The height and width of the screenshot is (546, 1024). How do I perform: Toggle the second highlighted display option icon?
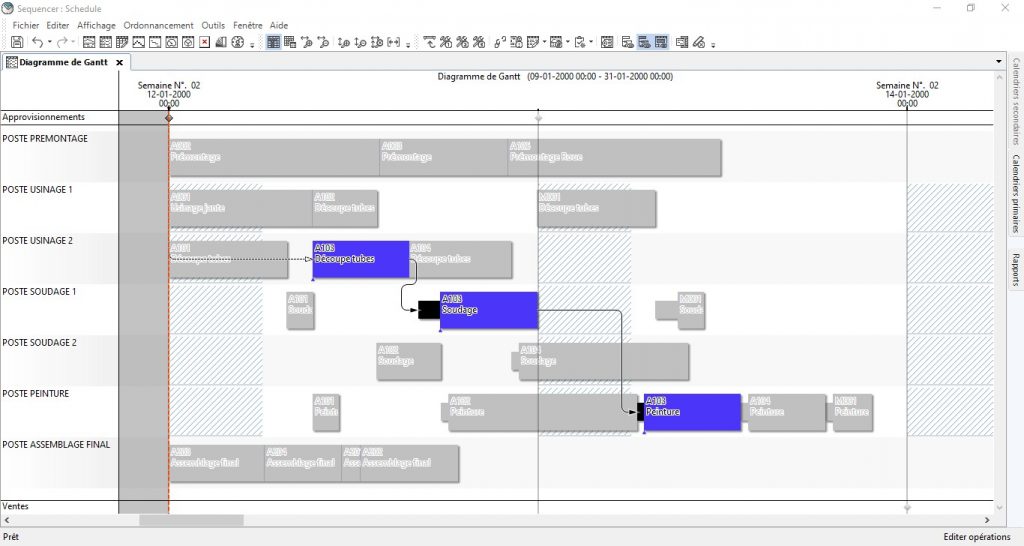click(x=661, y=42)
